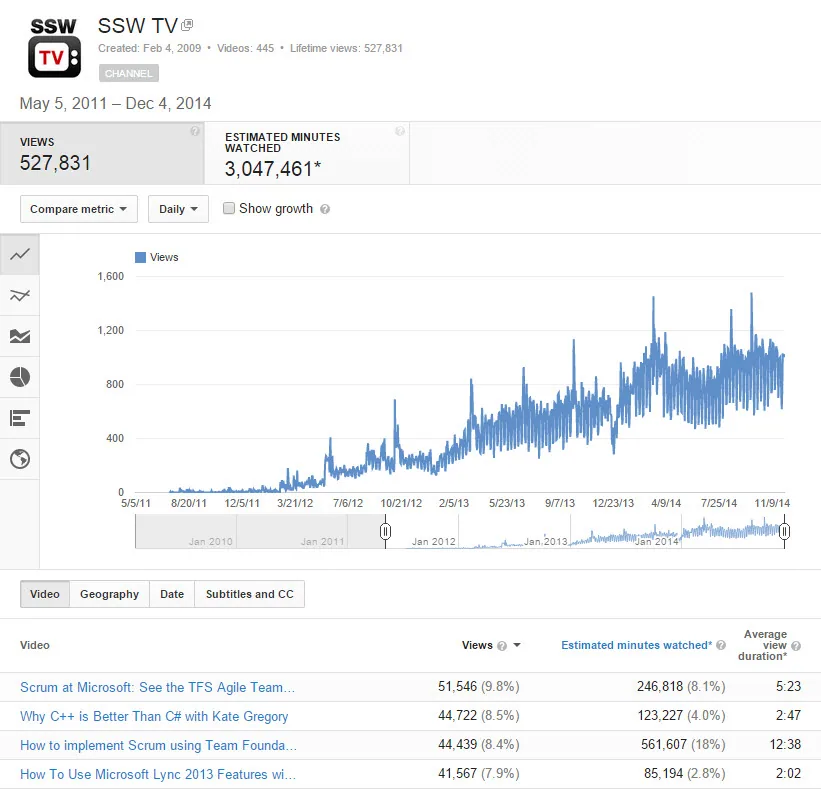This screenshot has height=789, width=821.
Task: Click the 85,194 (2.8%) minutes cell
Action: point(684,774)
